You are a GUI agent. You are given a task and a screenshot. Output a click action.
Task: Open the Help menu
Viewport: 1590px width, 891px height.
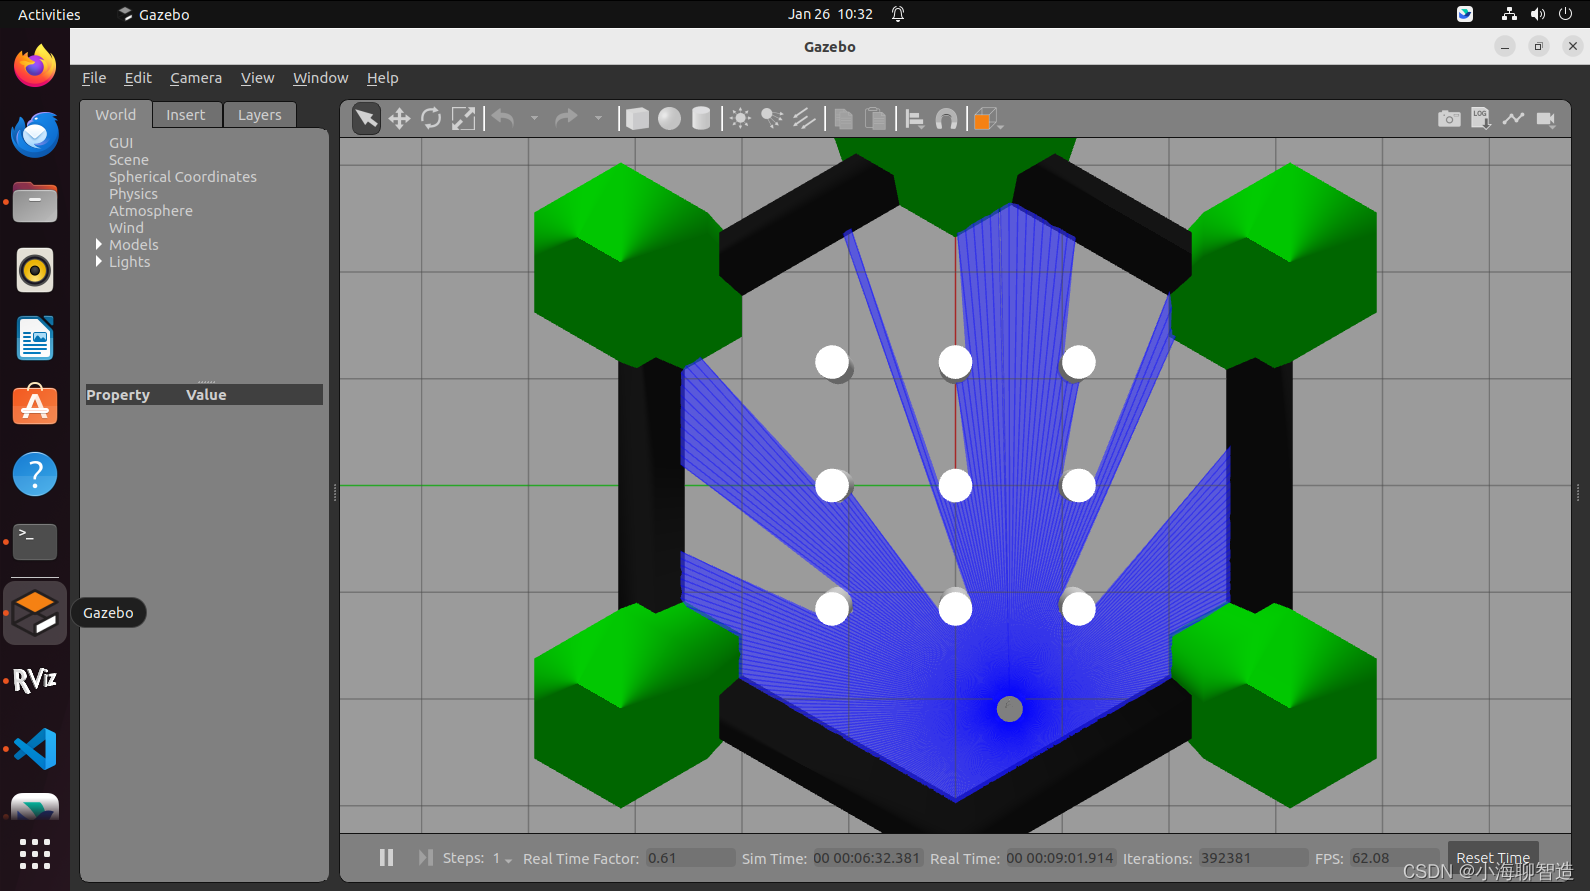[382, 78]
